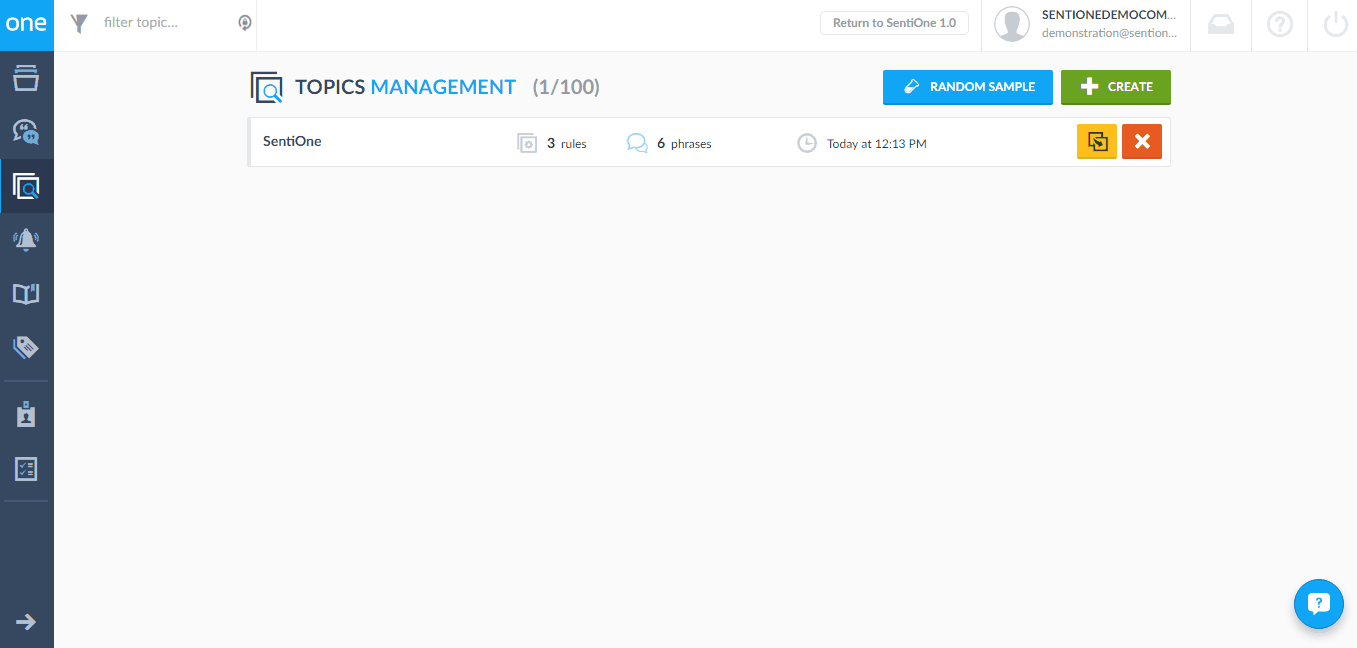This screenshot has height=648, width=1357.
Task: Expand the sidebar with the arrow
Action: tap(26, 622)
